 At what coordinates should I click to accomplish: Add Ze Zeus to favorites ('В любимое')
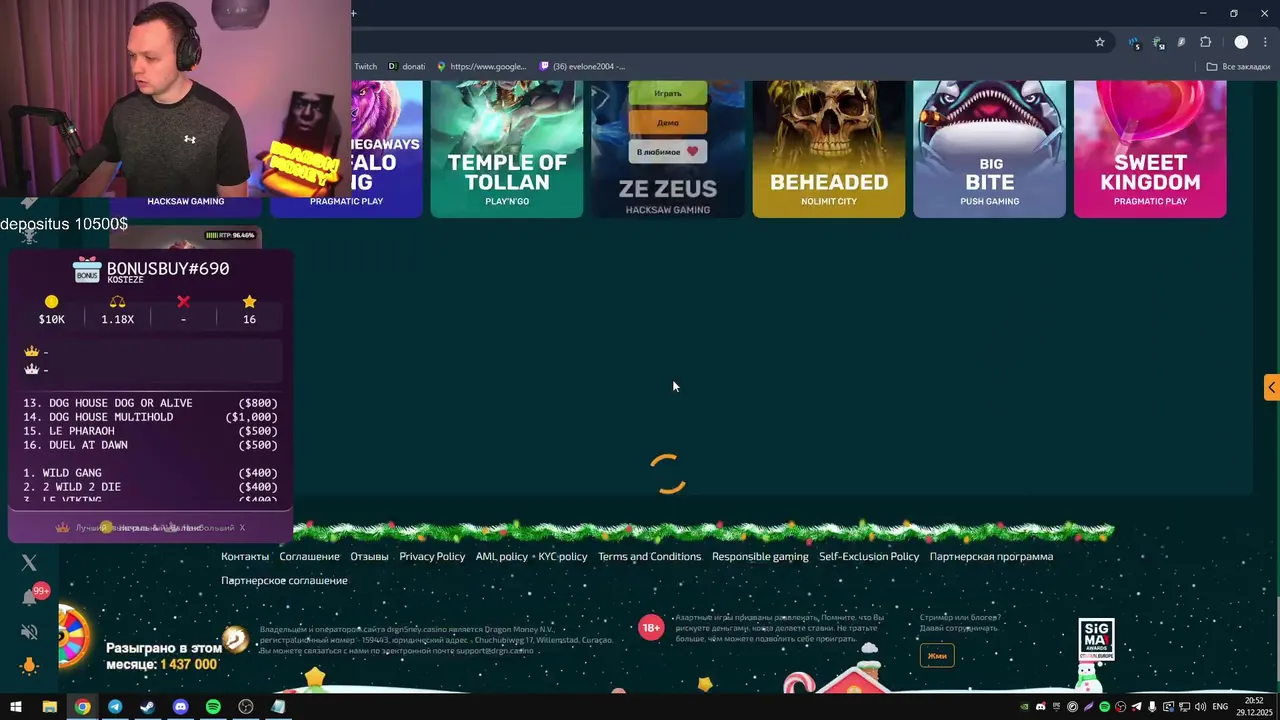[x=668, y=152]
